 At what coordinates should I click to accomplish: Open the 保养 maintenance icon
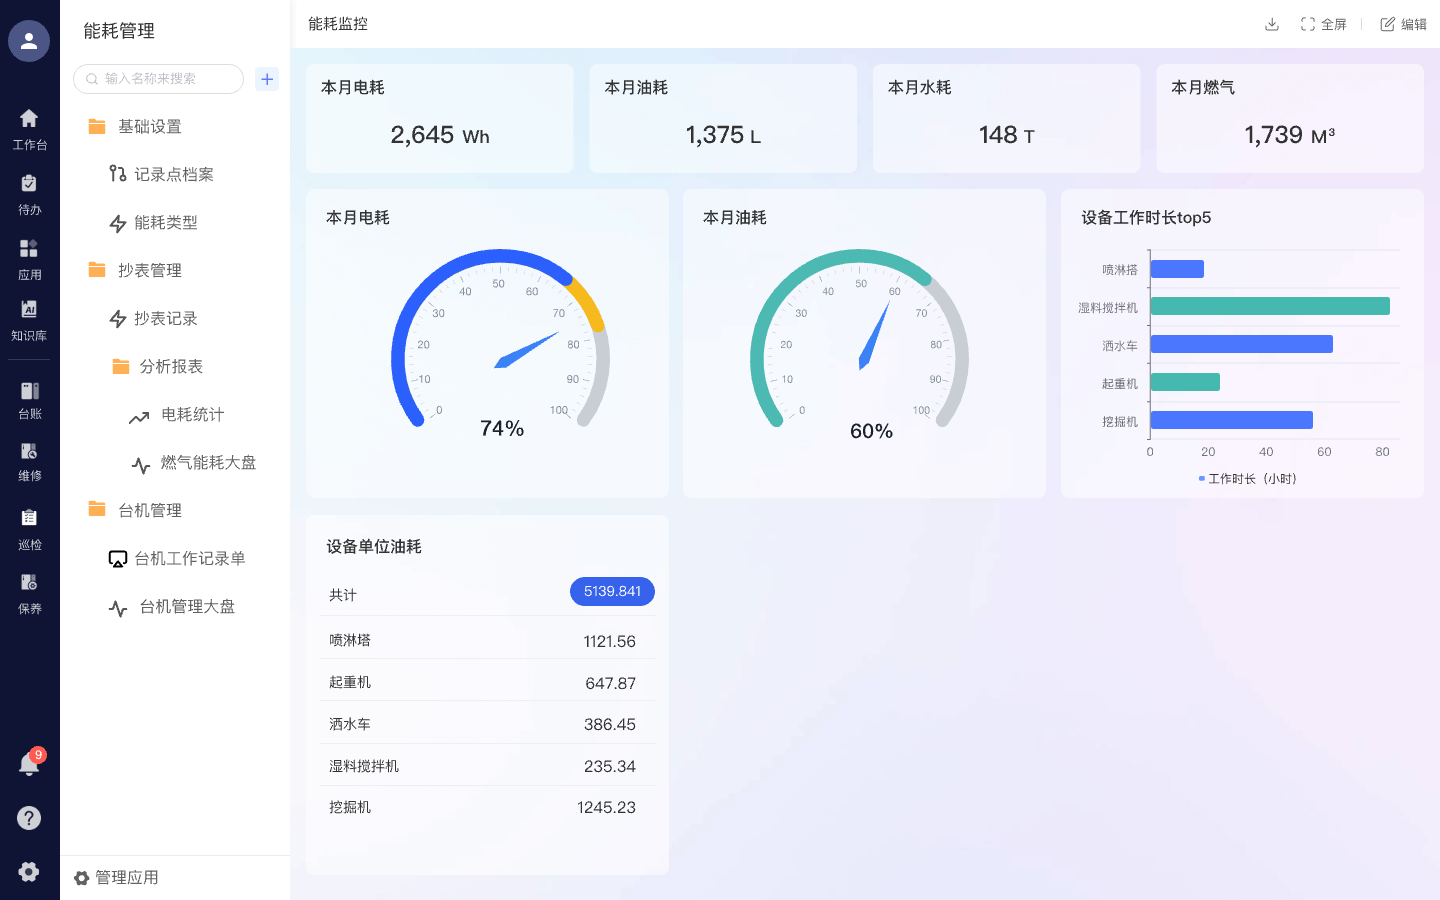coord(29,590)
